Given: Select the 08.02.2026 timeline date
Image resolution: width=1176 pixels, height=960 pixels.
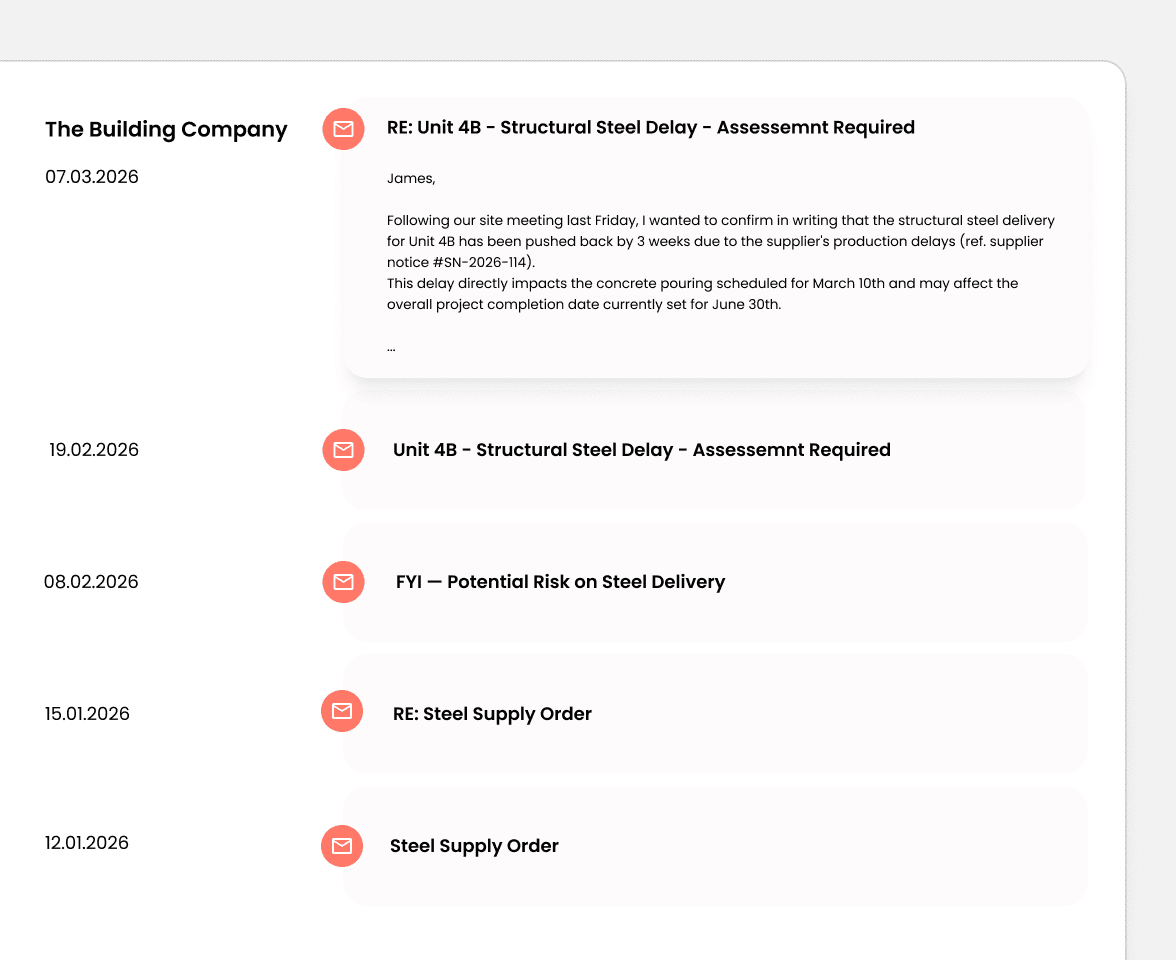Looking at the screenshot, I should [x=91, y=582].
